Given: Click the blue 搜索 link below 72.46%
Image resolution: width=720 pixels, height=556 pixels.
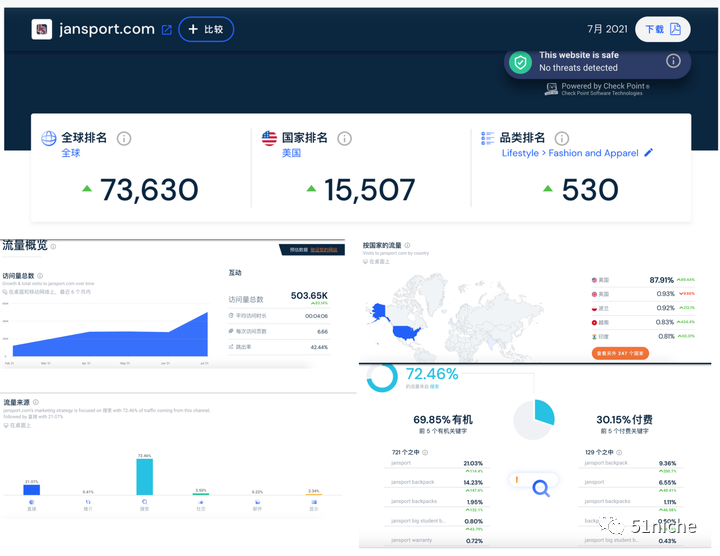Looking at the screenshot, I should tap(434, 387).
